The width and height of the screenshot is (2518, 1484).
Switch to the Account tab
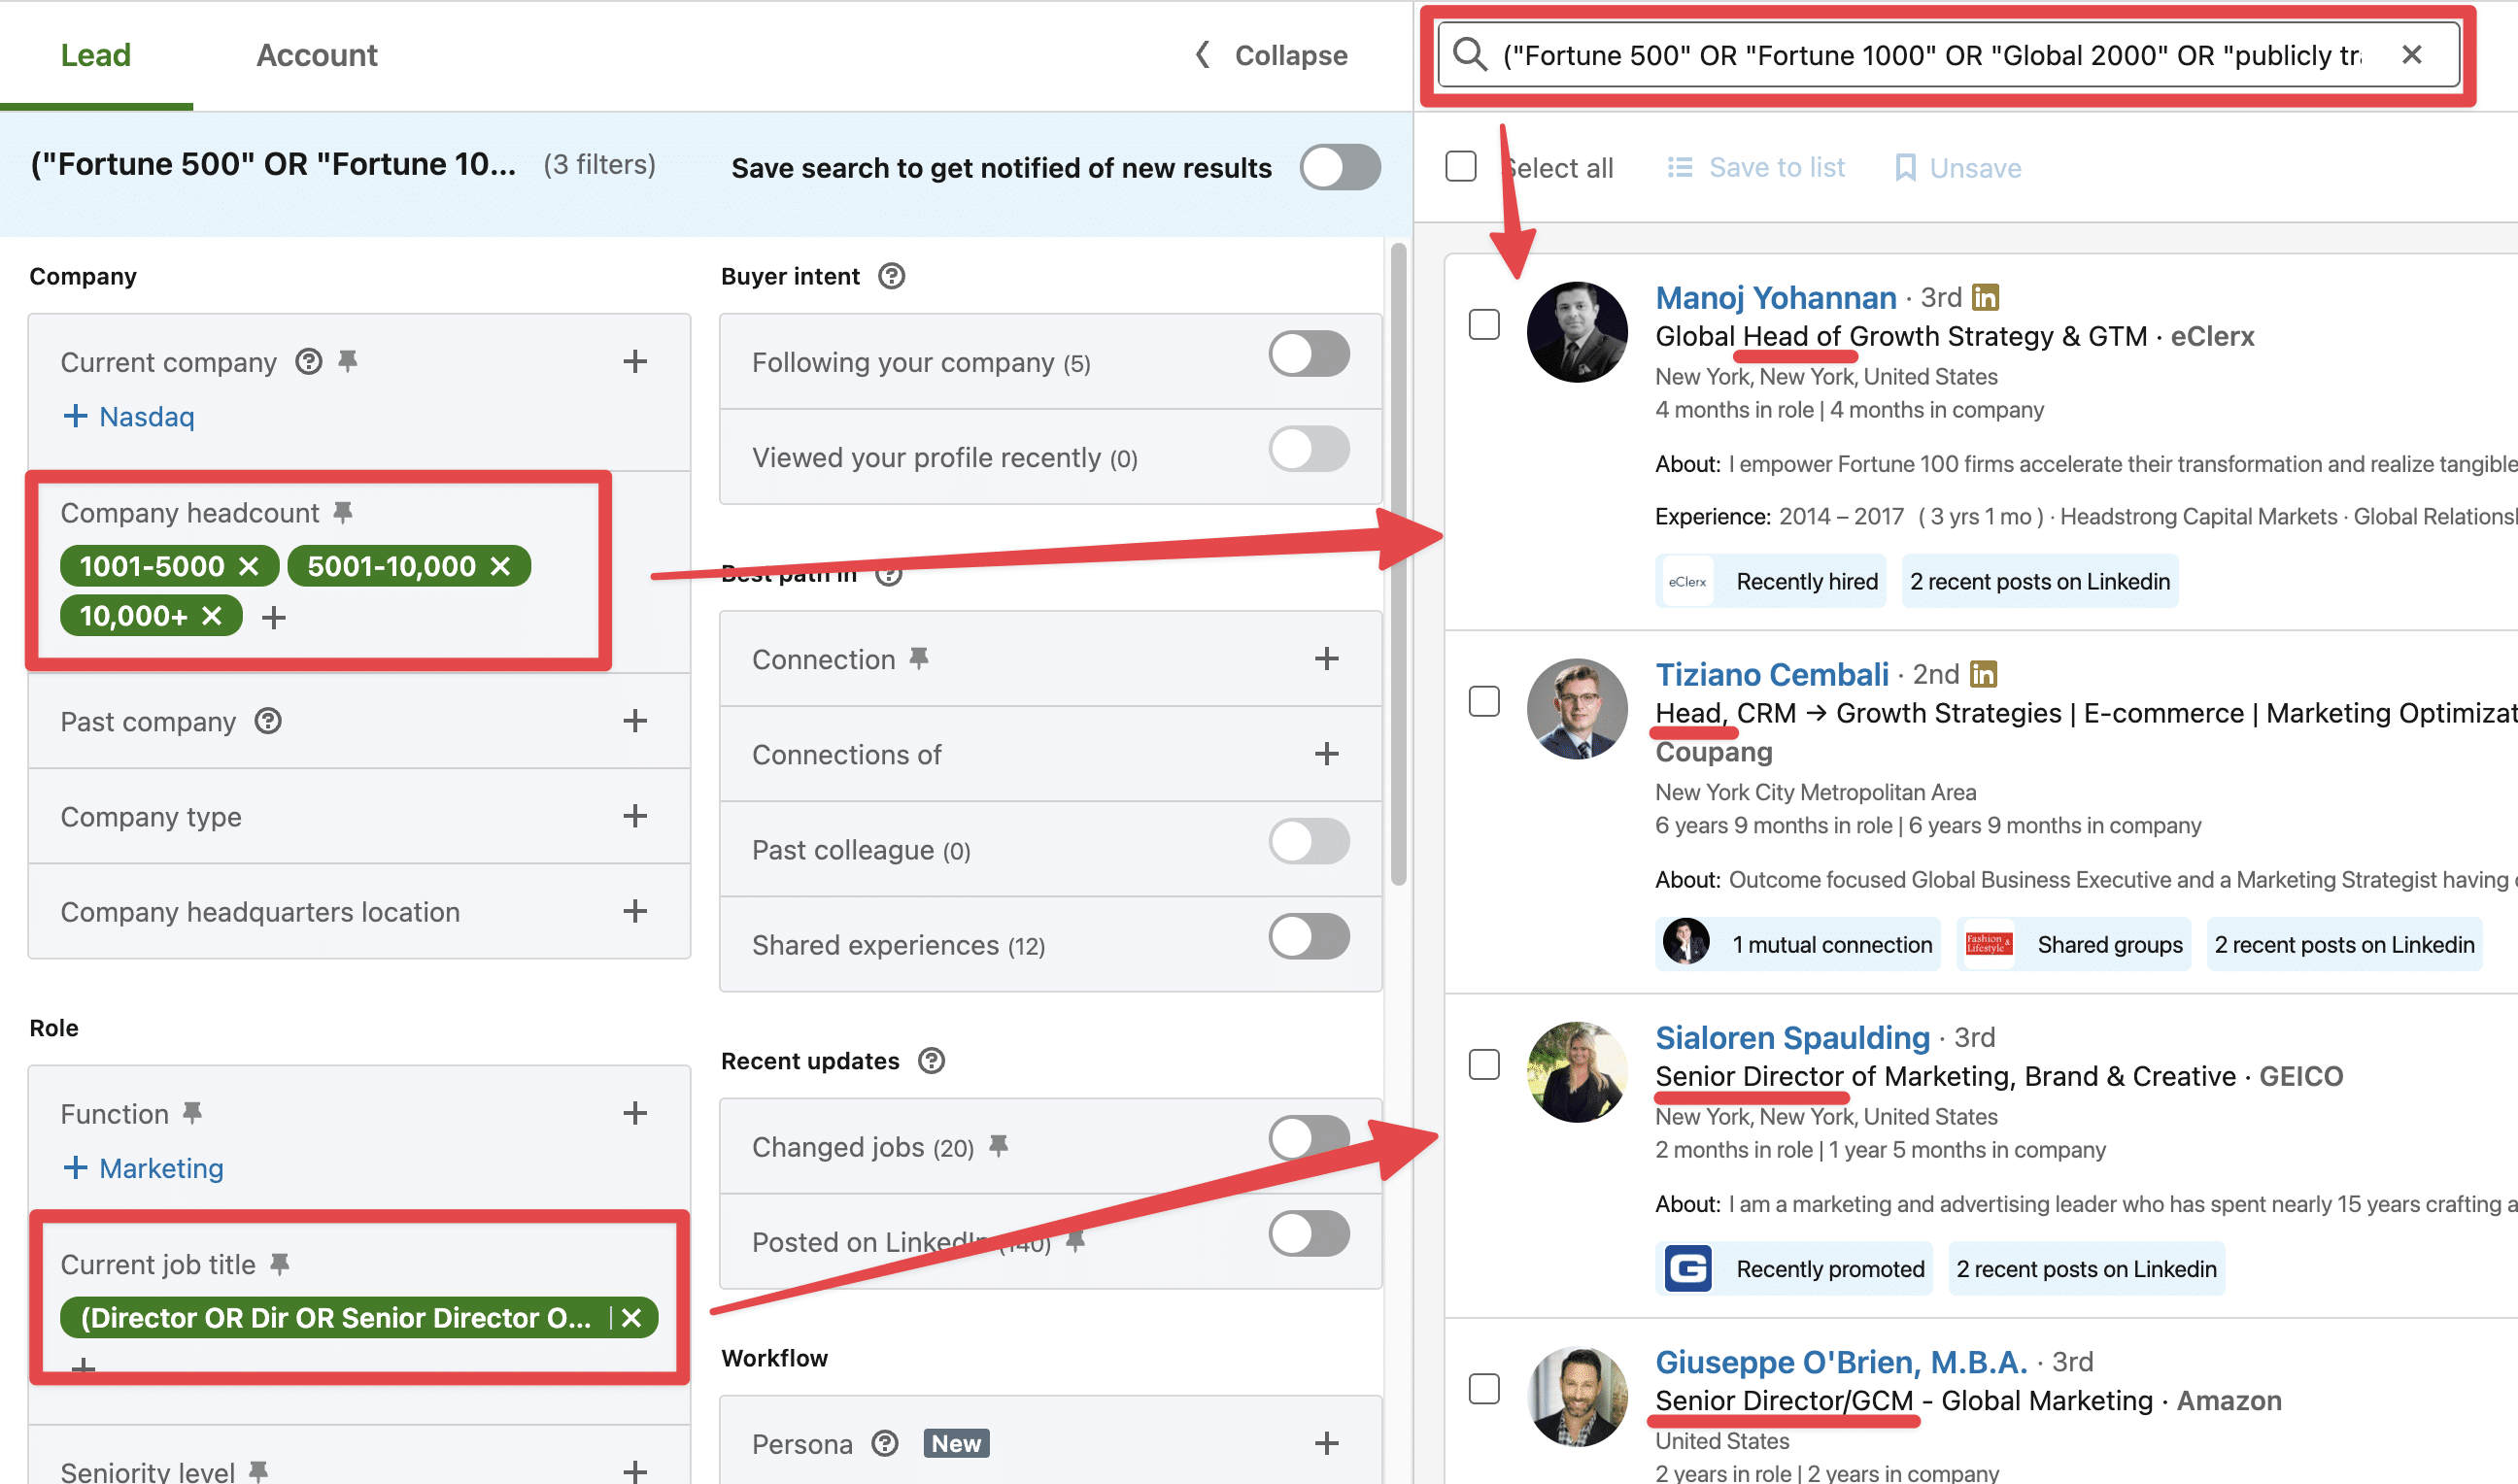(x=317, y=55)
